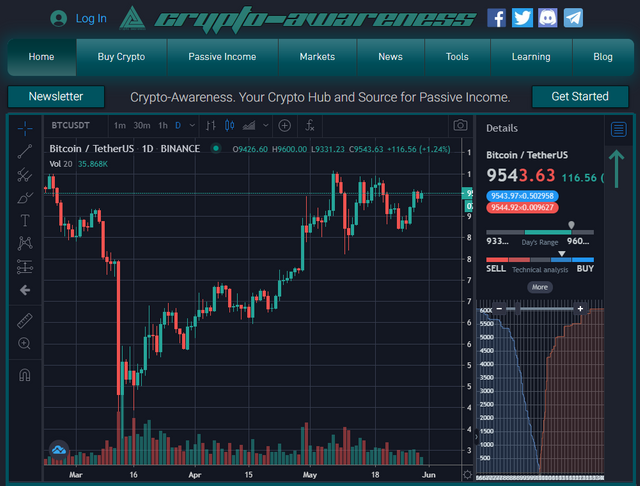Select the ruler measure tool
The height and width of the screenshot is (486, 640).
25,321
